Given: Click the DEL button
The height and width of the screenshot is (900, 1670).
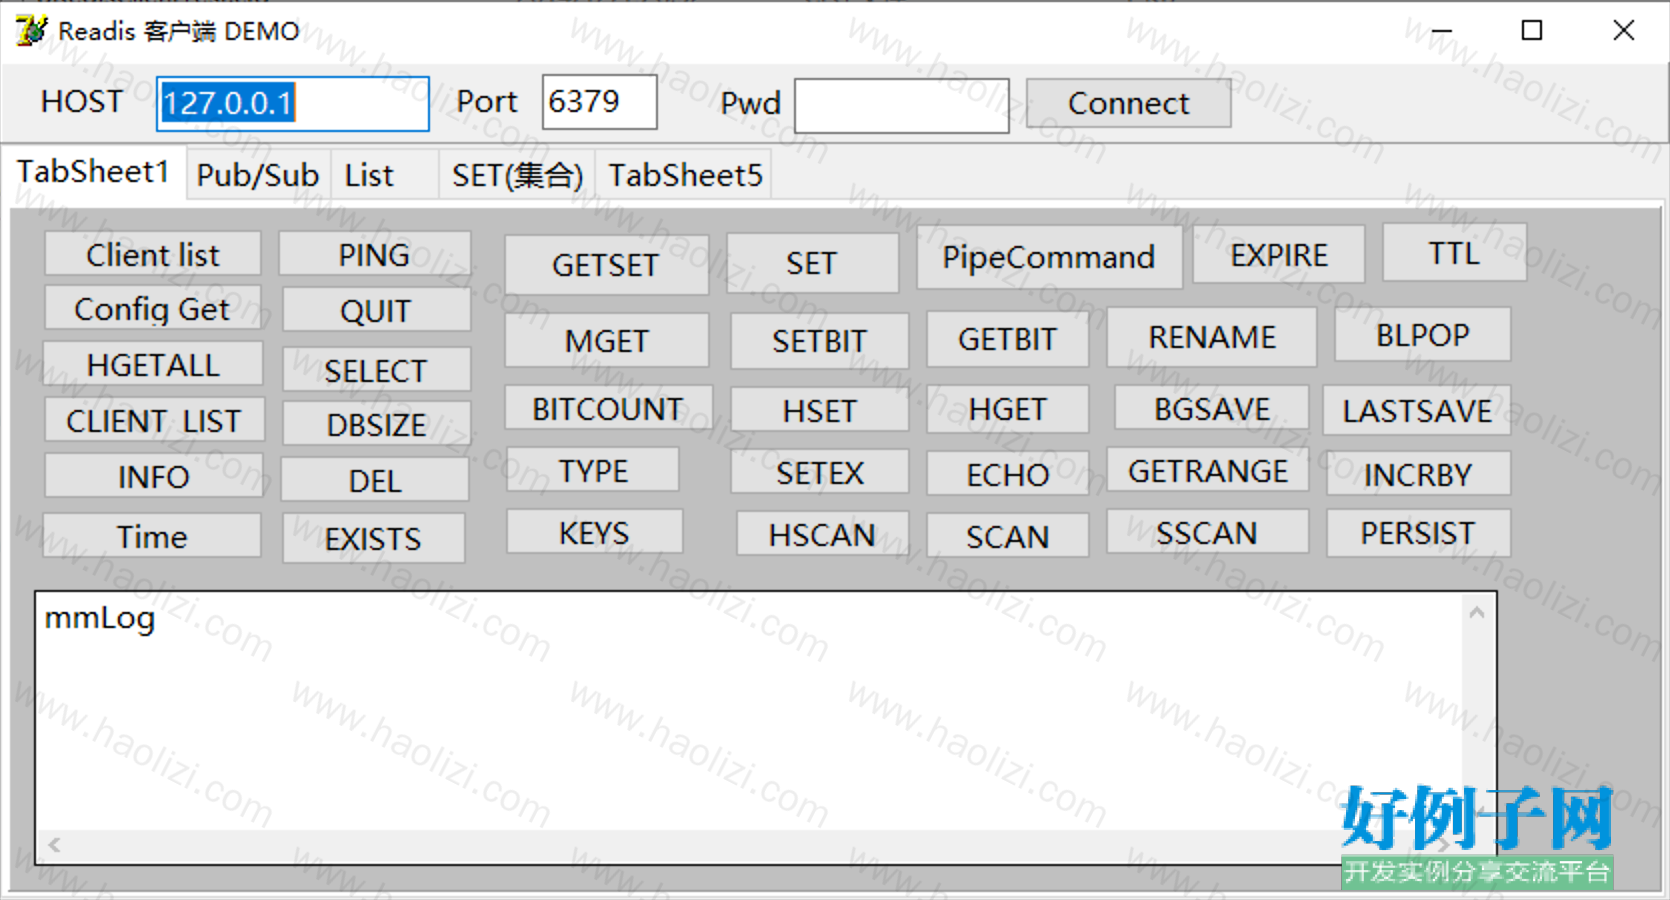Looking at the screenshot, I should click(375, 480).
